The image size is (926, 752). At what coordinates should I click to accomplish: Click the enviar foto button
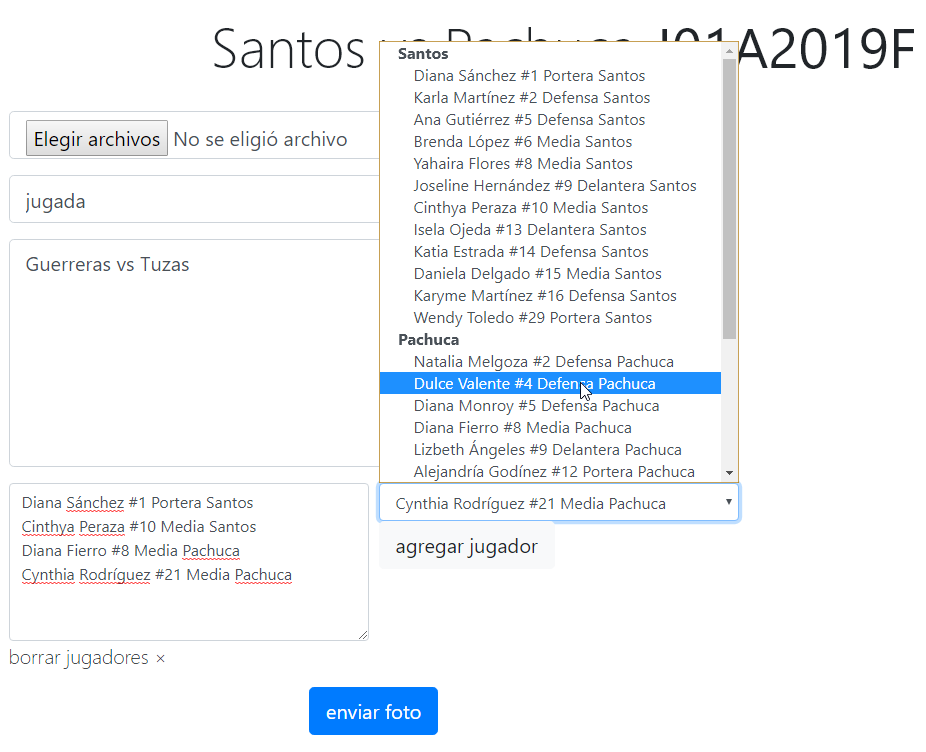pyautogui.click(x=373, y=711)
